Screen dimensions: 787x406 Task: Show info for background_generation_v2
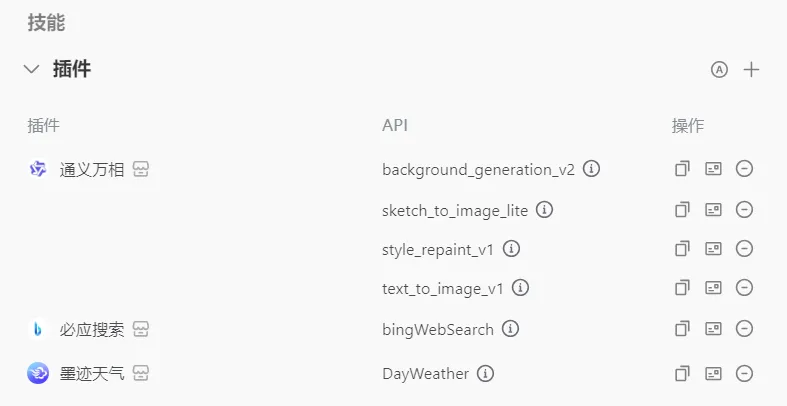pyautogui.click(x=592, y=169)
